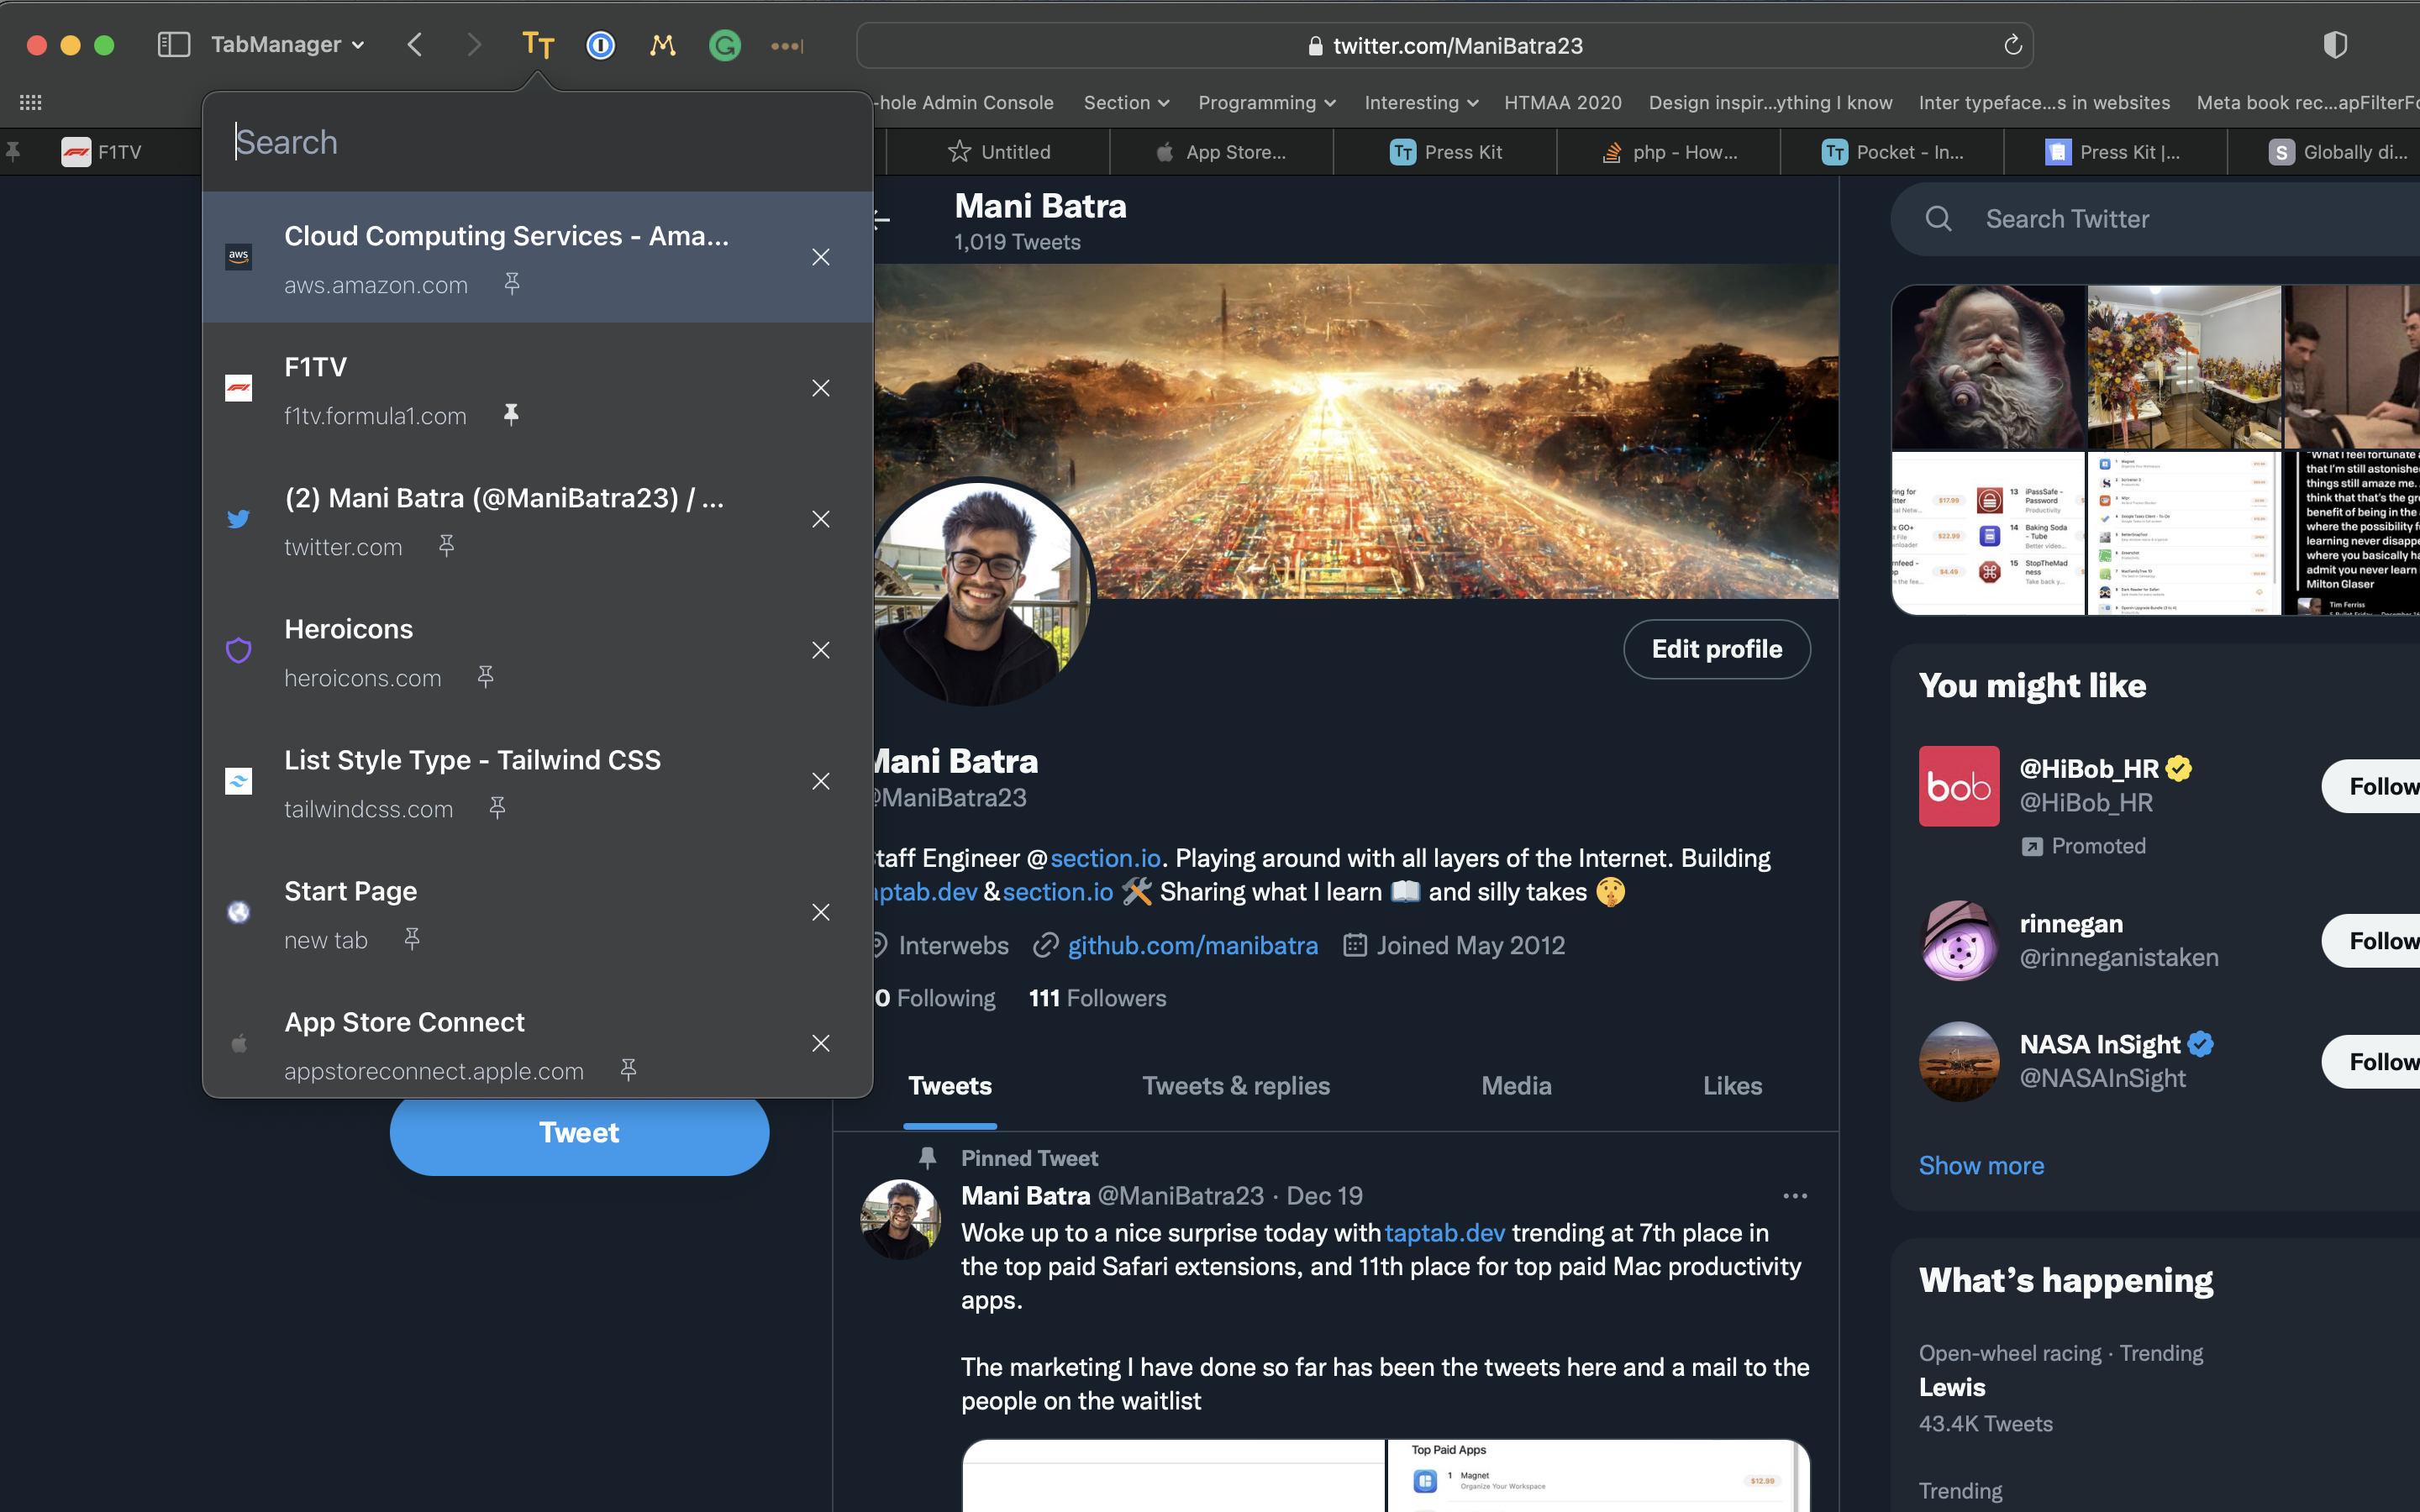The width and height of the screenshot is (2420, 1512).
Task: Toggle pin for appstoreconnect.apple.com tab
Action: [x=628, y=1070]
